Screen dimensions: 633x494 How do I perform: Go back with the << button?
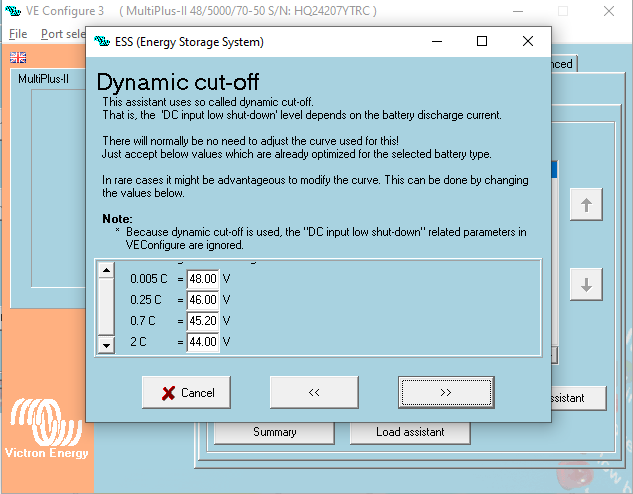[x=314, y=393]
